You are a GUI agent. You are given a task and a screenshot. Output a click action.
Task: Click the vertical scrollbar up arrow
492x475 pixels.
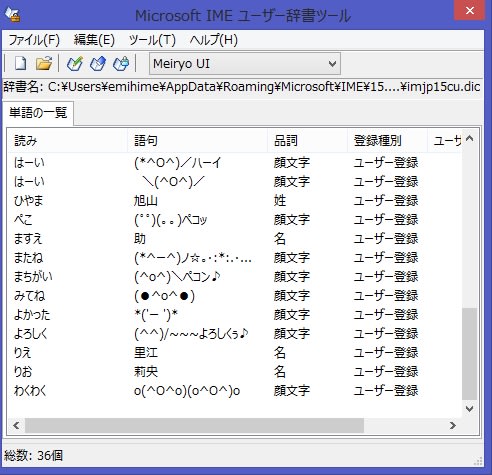click(469, 138)
